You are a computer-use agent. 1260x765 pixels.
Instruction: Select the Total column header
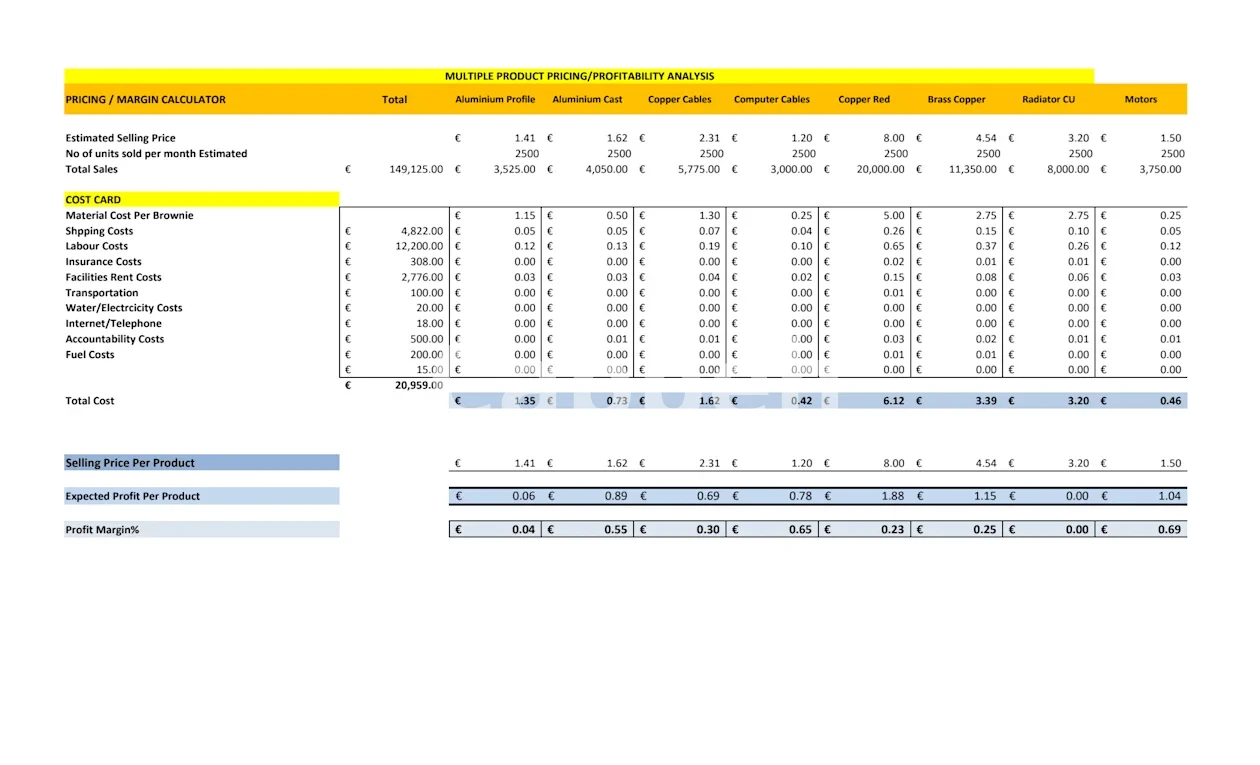tap(395, 100)
